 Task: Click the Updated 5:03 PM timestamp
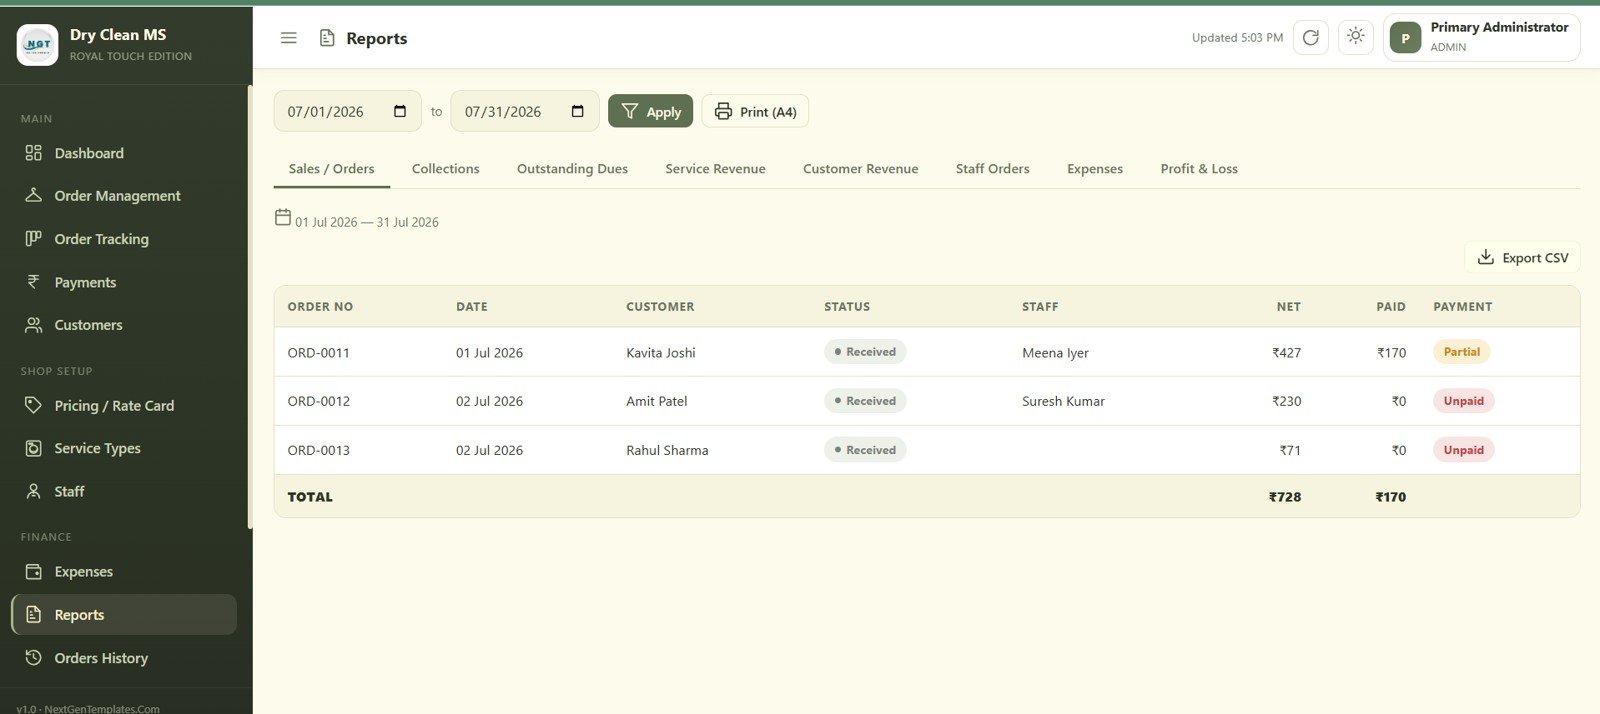pos(1237,38)
